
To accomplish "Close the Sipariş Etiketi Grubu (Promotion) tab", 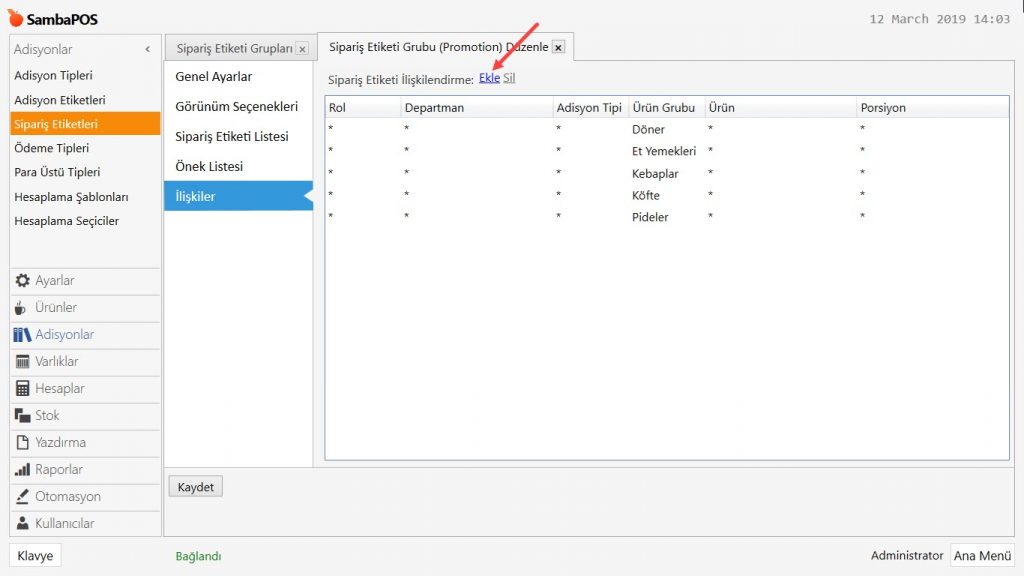I will (x=558, y=47).
